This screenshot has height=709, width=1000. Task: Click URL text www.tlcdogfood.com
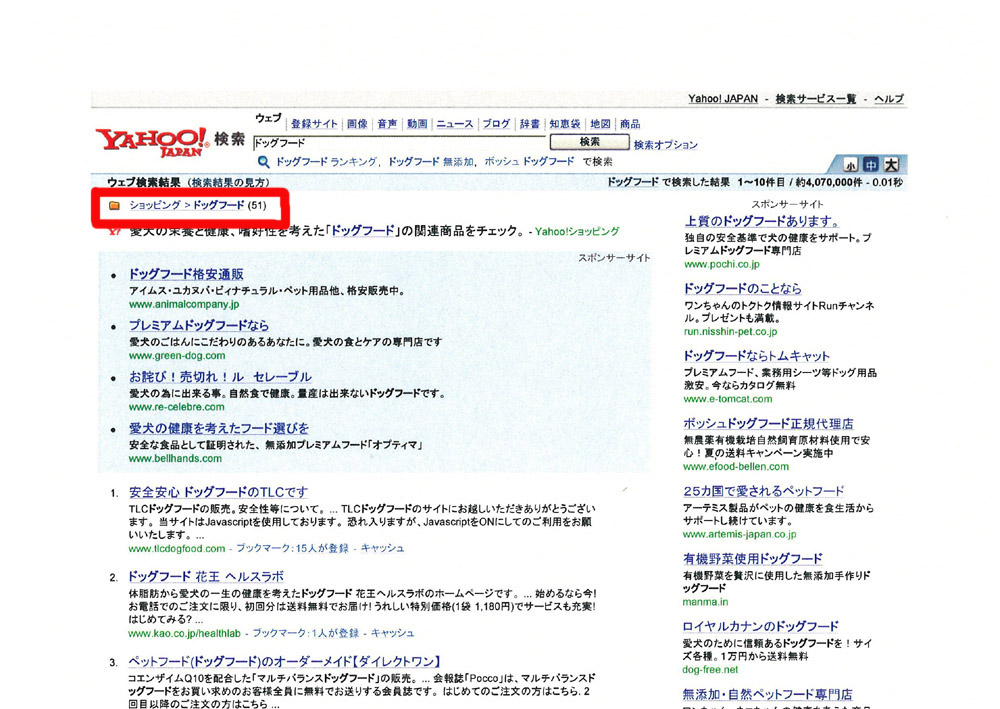click(x=177, y=548)
